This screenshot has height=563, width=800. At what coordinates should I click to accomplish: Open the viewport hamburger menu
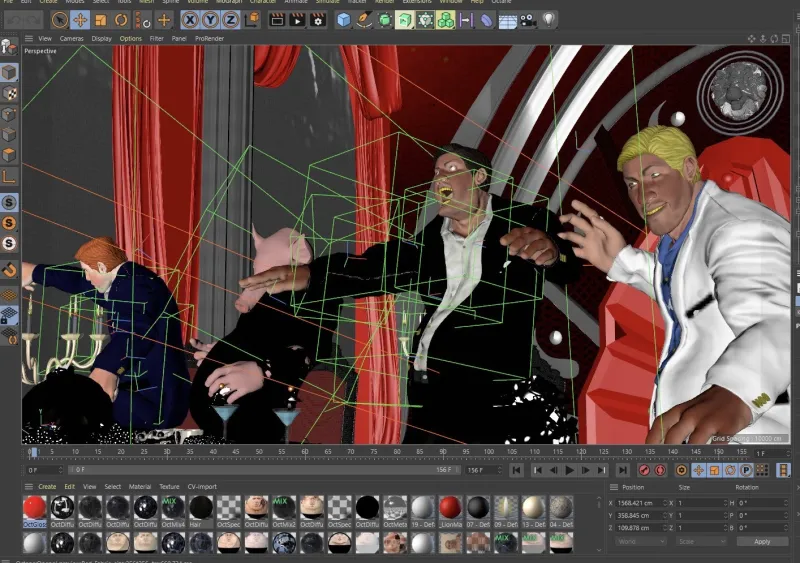pos(27,38)
